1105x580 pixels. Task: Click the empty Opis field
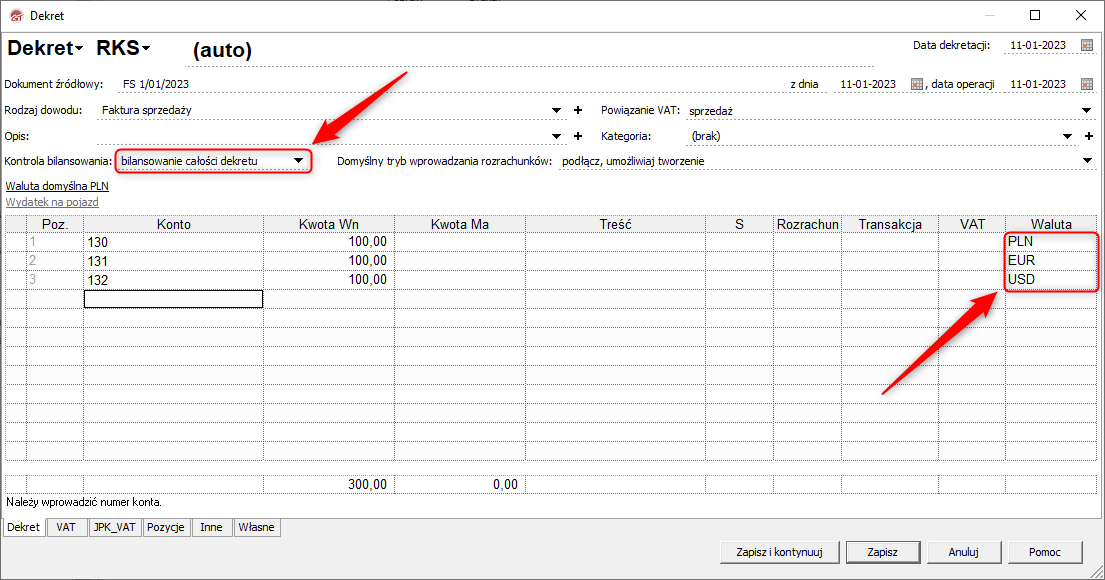coord(323,136)
